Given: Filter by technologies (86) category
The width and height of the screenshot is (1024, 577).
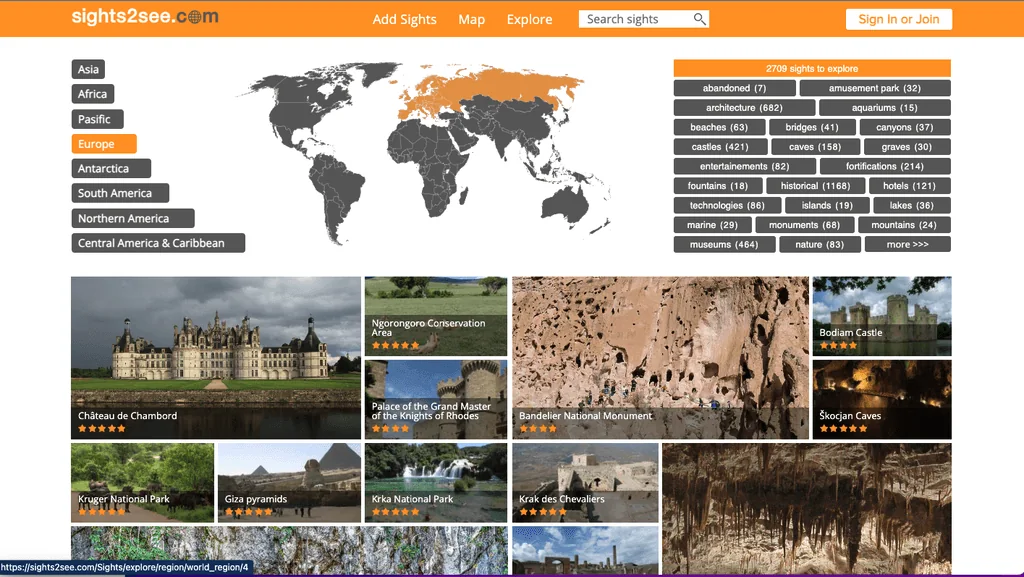Looking at the screenshot, I should [728, 206].
